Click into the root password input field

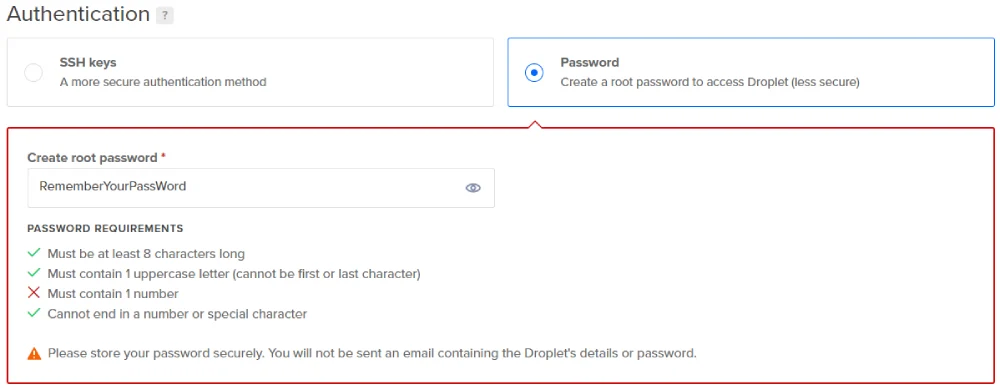point(261,188)
